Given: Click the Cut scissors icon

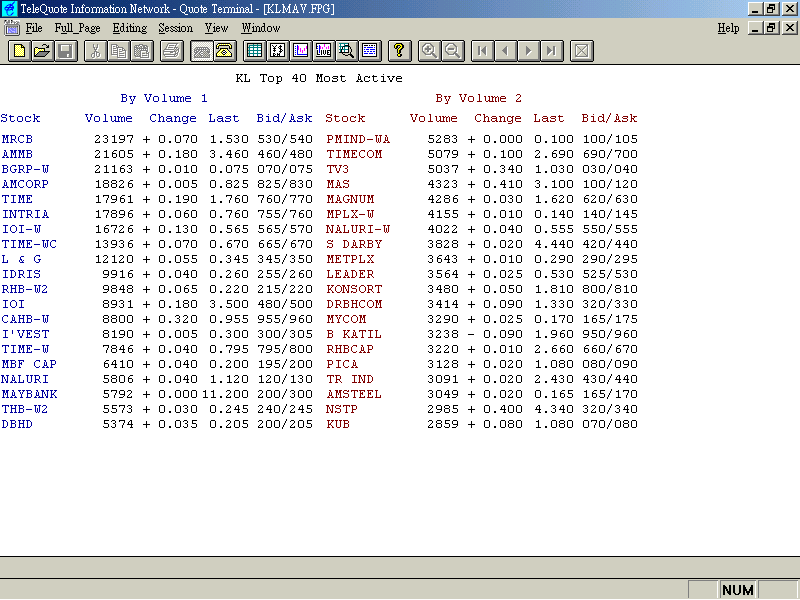Looking at the screenshot, I should click(95, 51).
